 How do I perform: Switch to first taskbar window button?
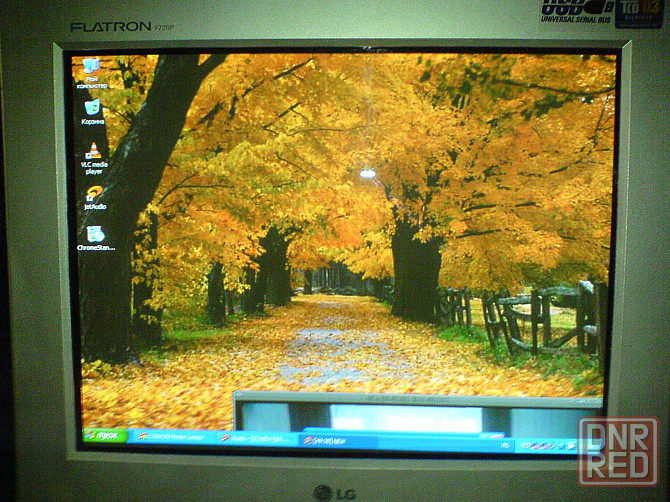(x=172, y=437)
